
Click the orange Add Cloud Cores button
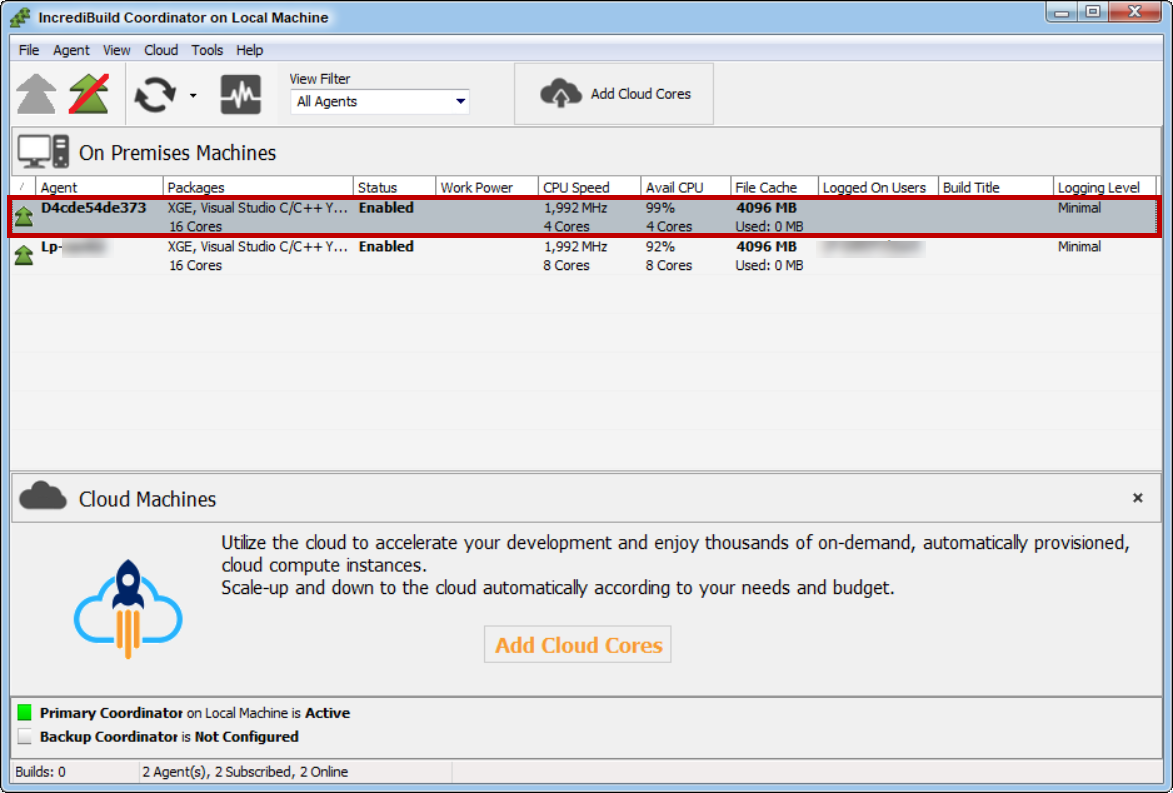[578, 645]
